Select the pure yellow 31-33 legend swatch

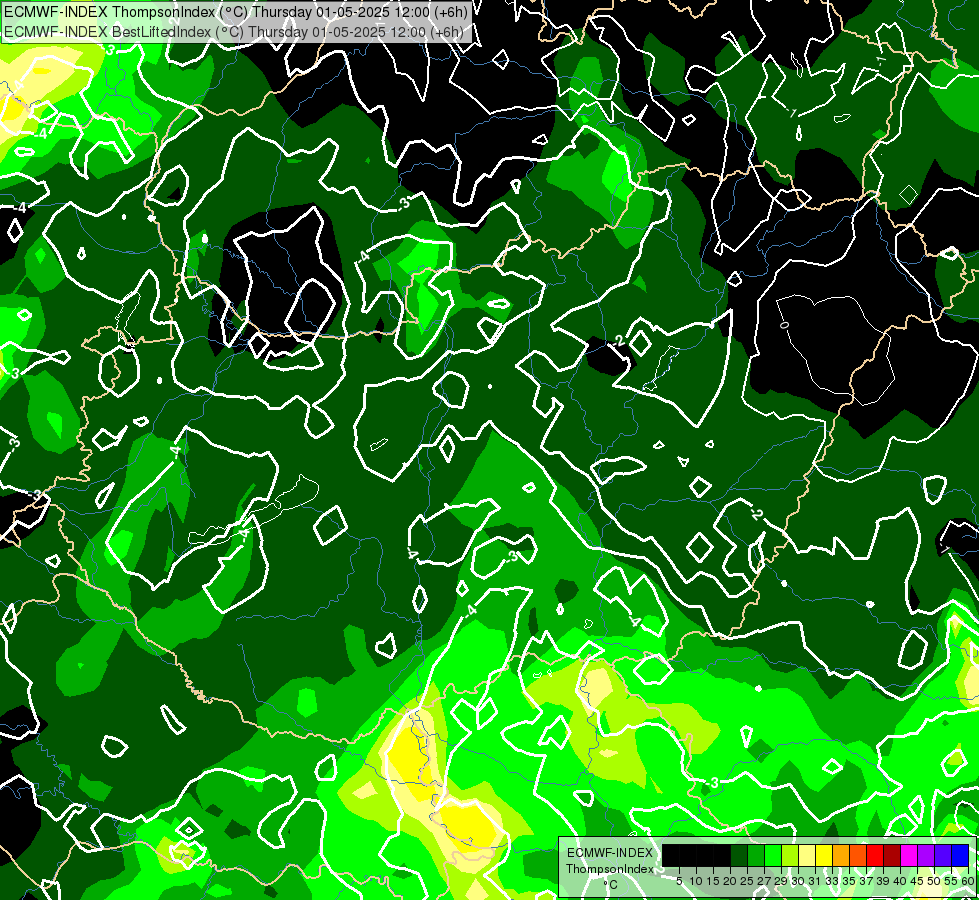coord(824,855)
